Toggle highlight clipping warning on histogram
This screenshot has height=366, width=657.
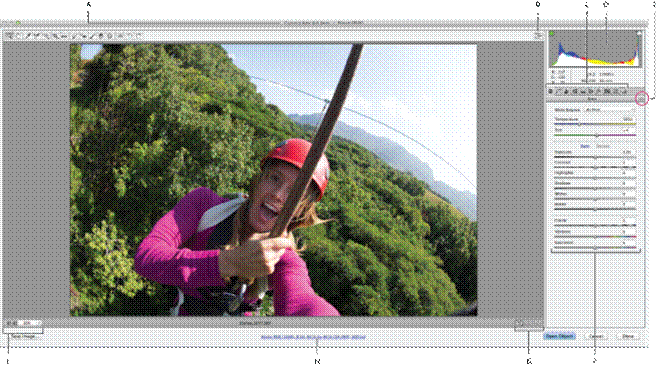639,33
